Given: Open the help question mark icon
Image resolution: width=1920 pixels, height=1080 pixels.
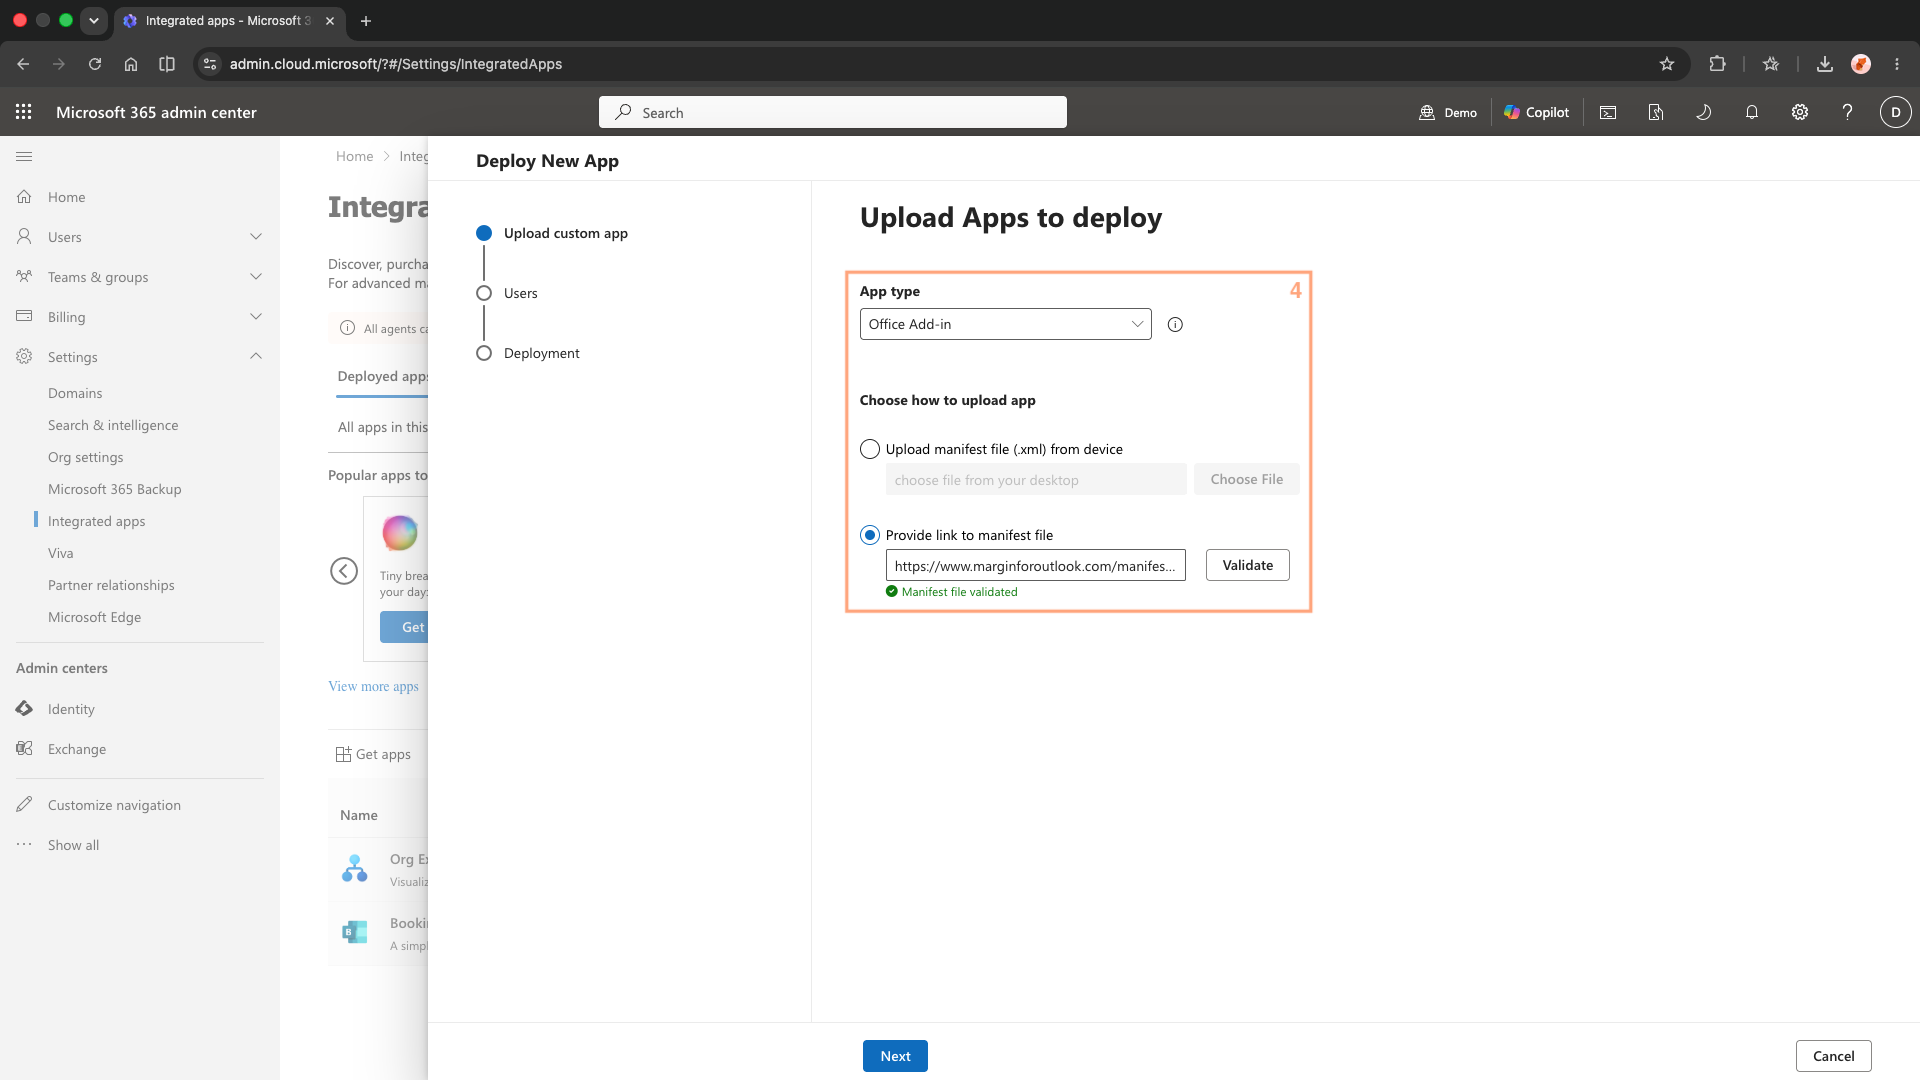Looking at the screenshot, I should pos(1848,112).
